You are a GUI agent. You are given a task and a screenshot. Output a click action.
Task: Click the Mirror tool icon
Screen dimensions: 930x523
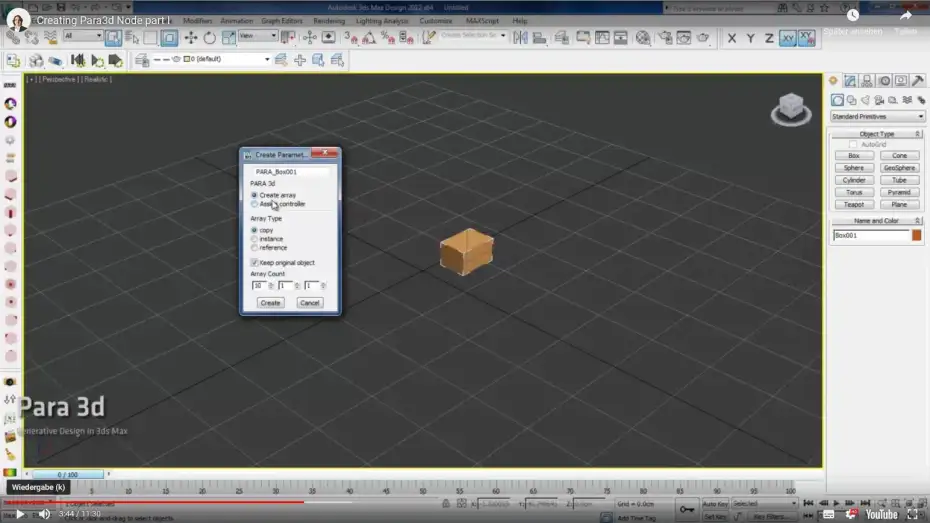(521, 38)
